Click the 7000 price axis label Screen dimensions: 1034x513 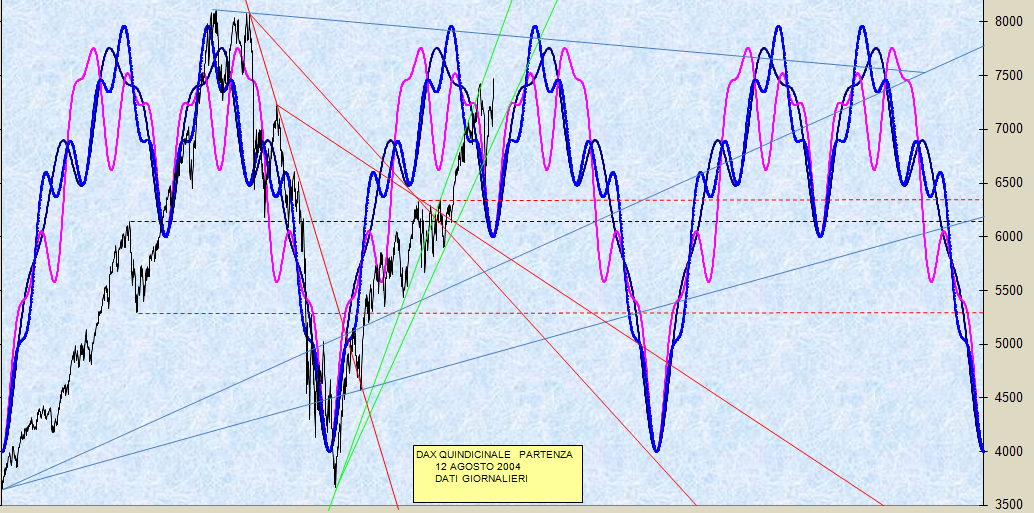[1009, 129]
